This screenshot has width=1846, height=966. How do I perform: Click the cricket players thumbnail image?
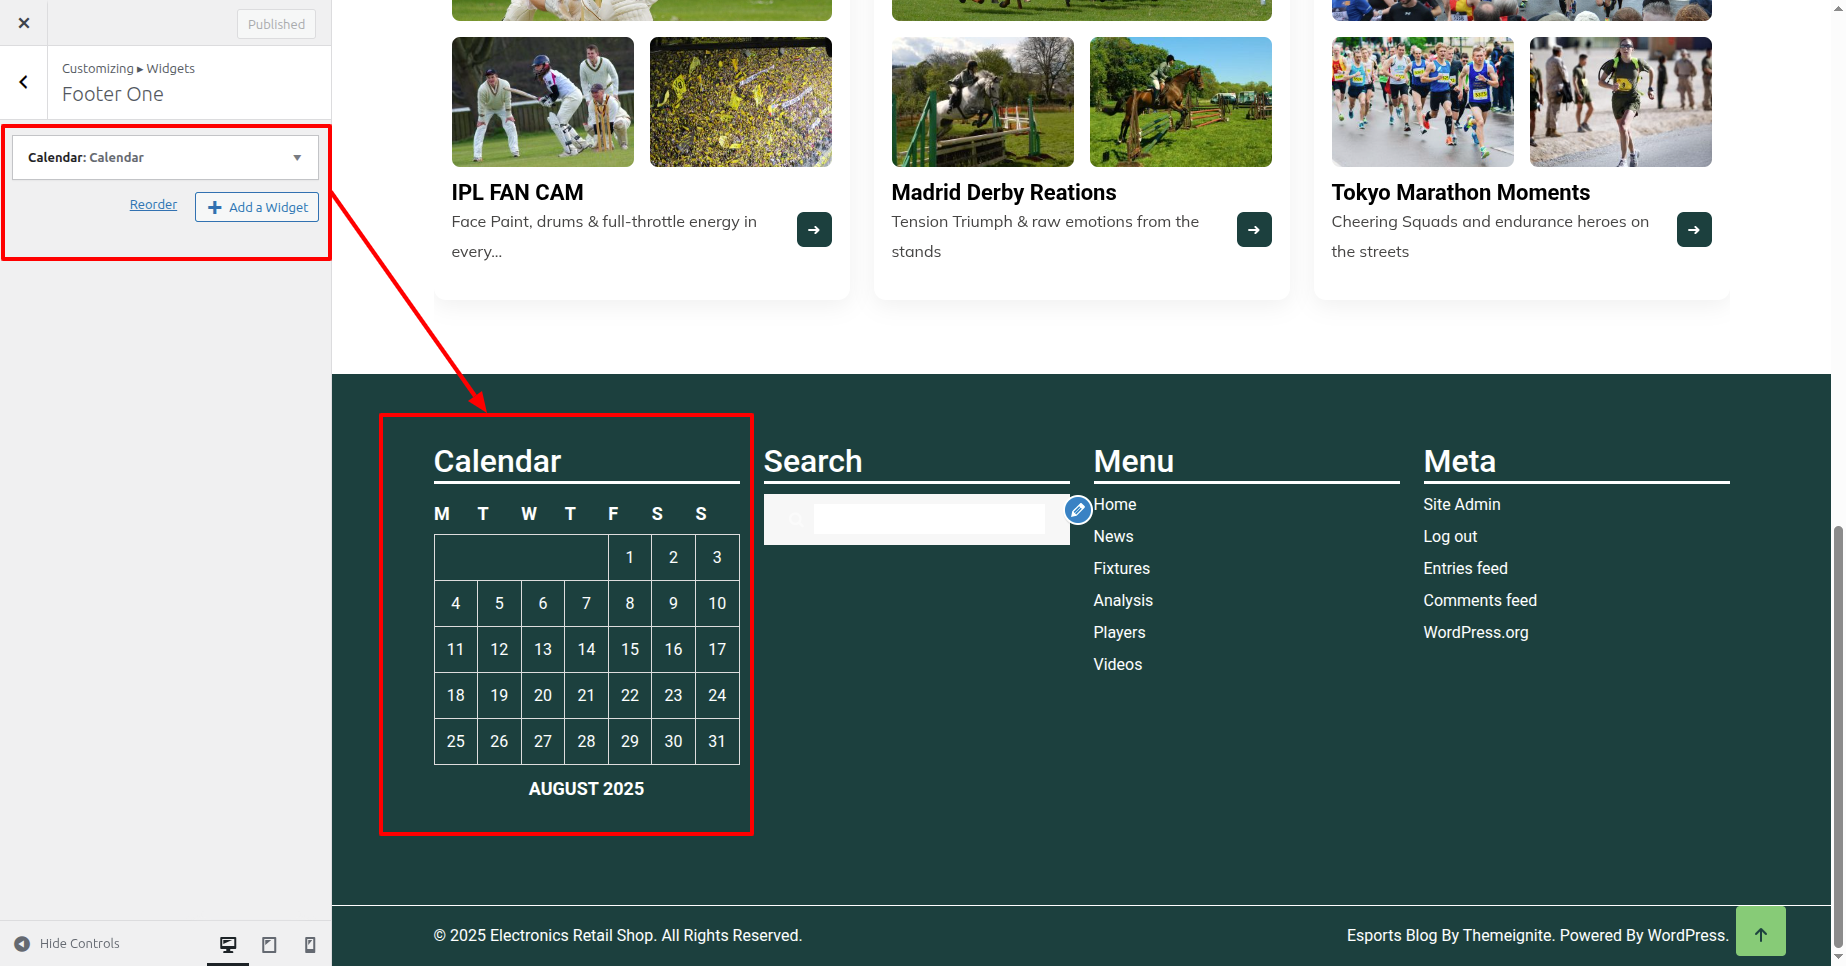tap(542, 102)
